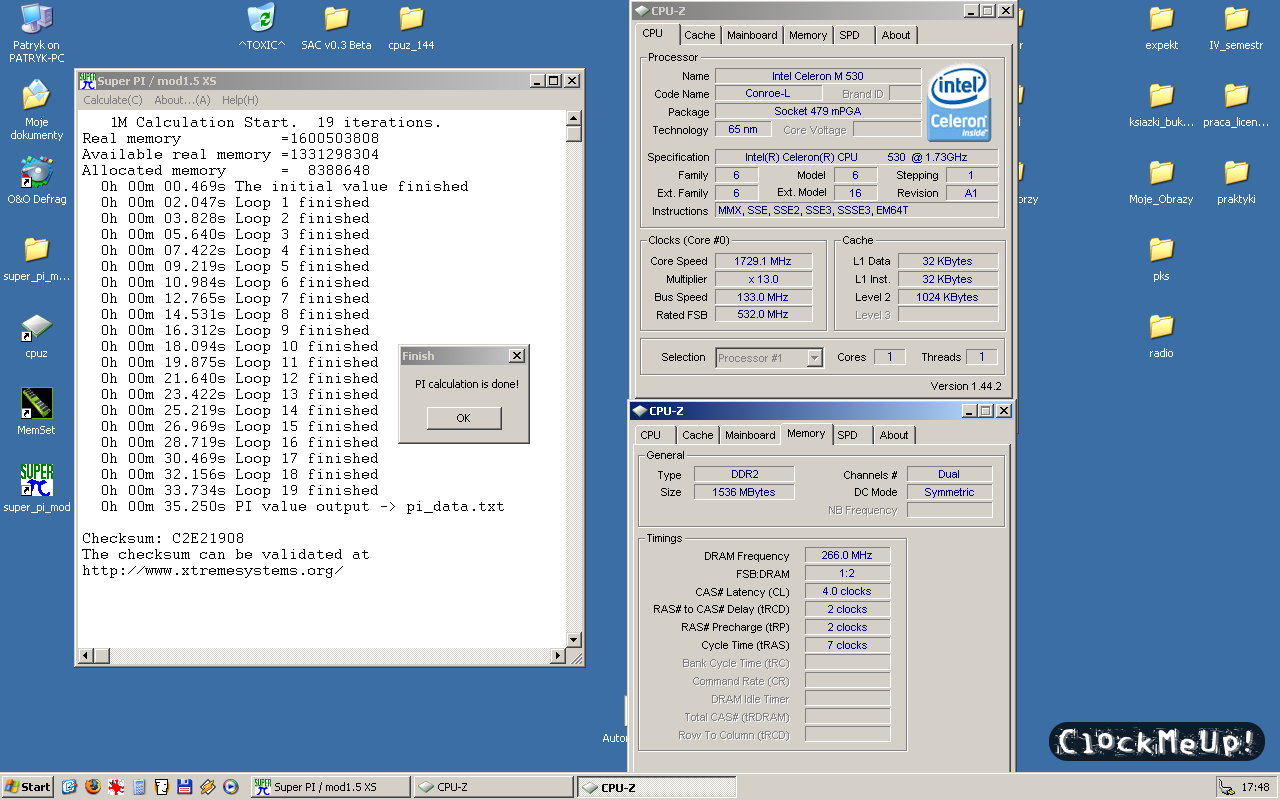Open the disabled Processor #1 selection dropdown
The height and width of the screenshot is (800, 1280).
770,357
